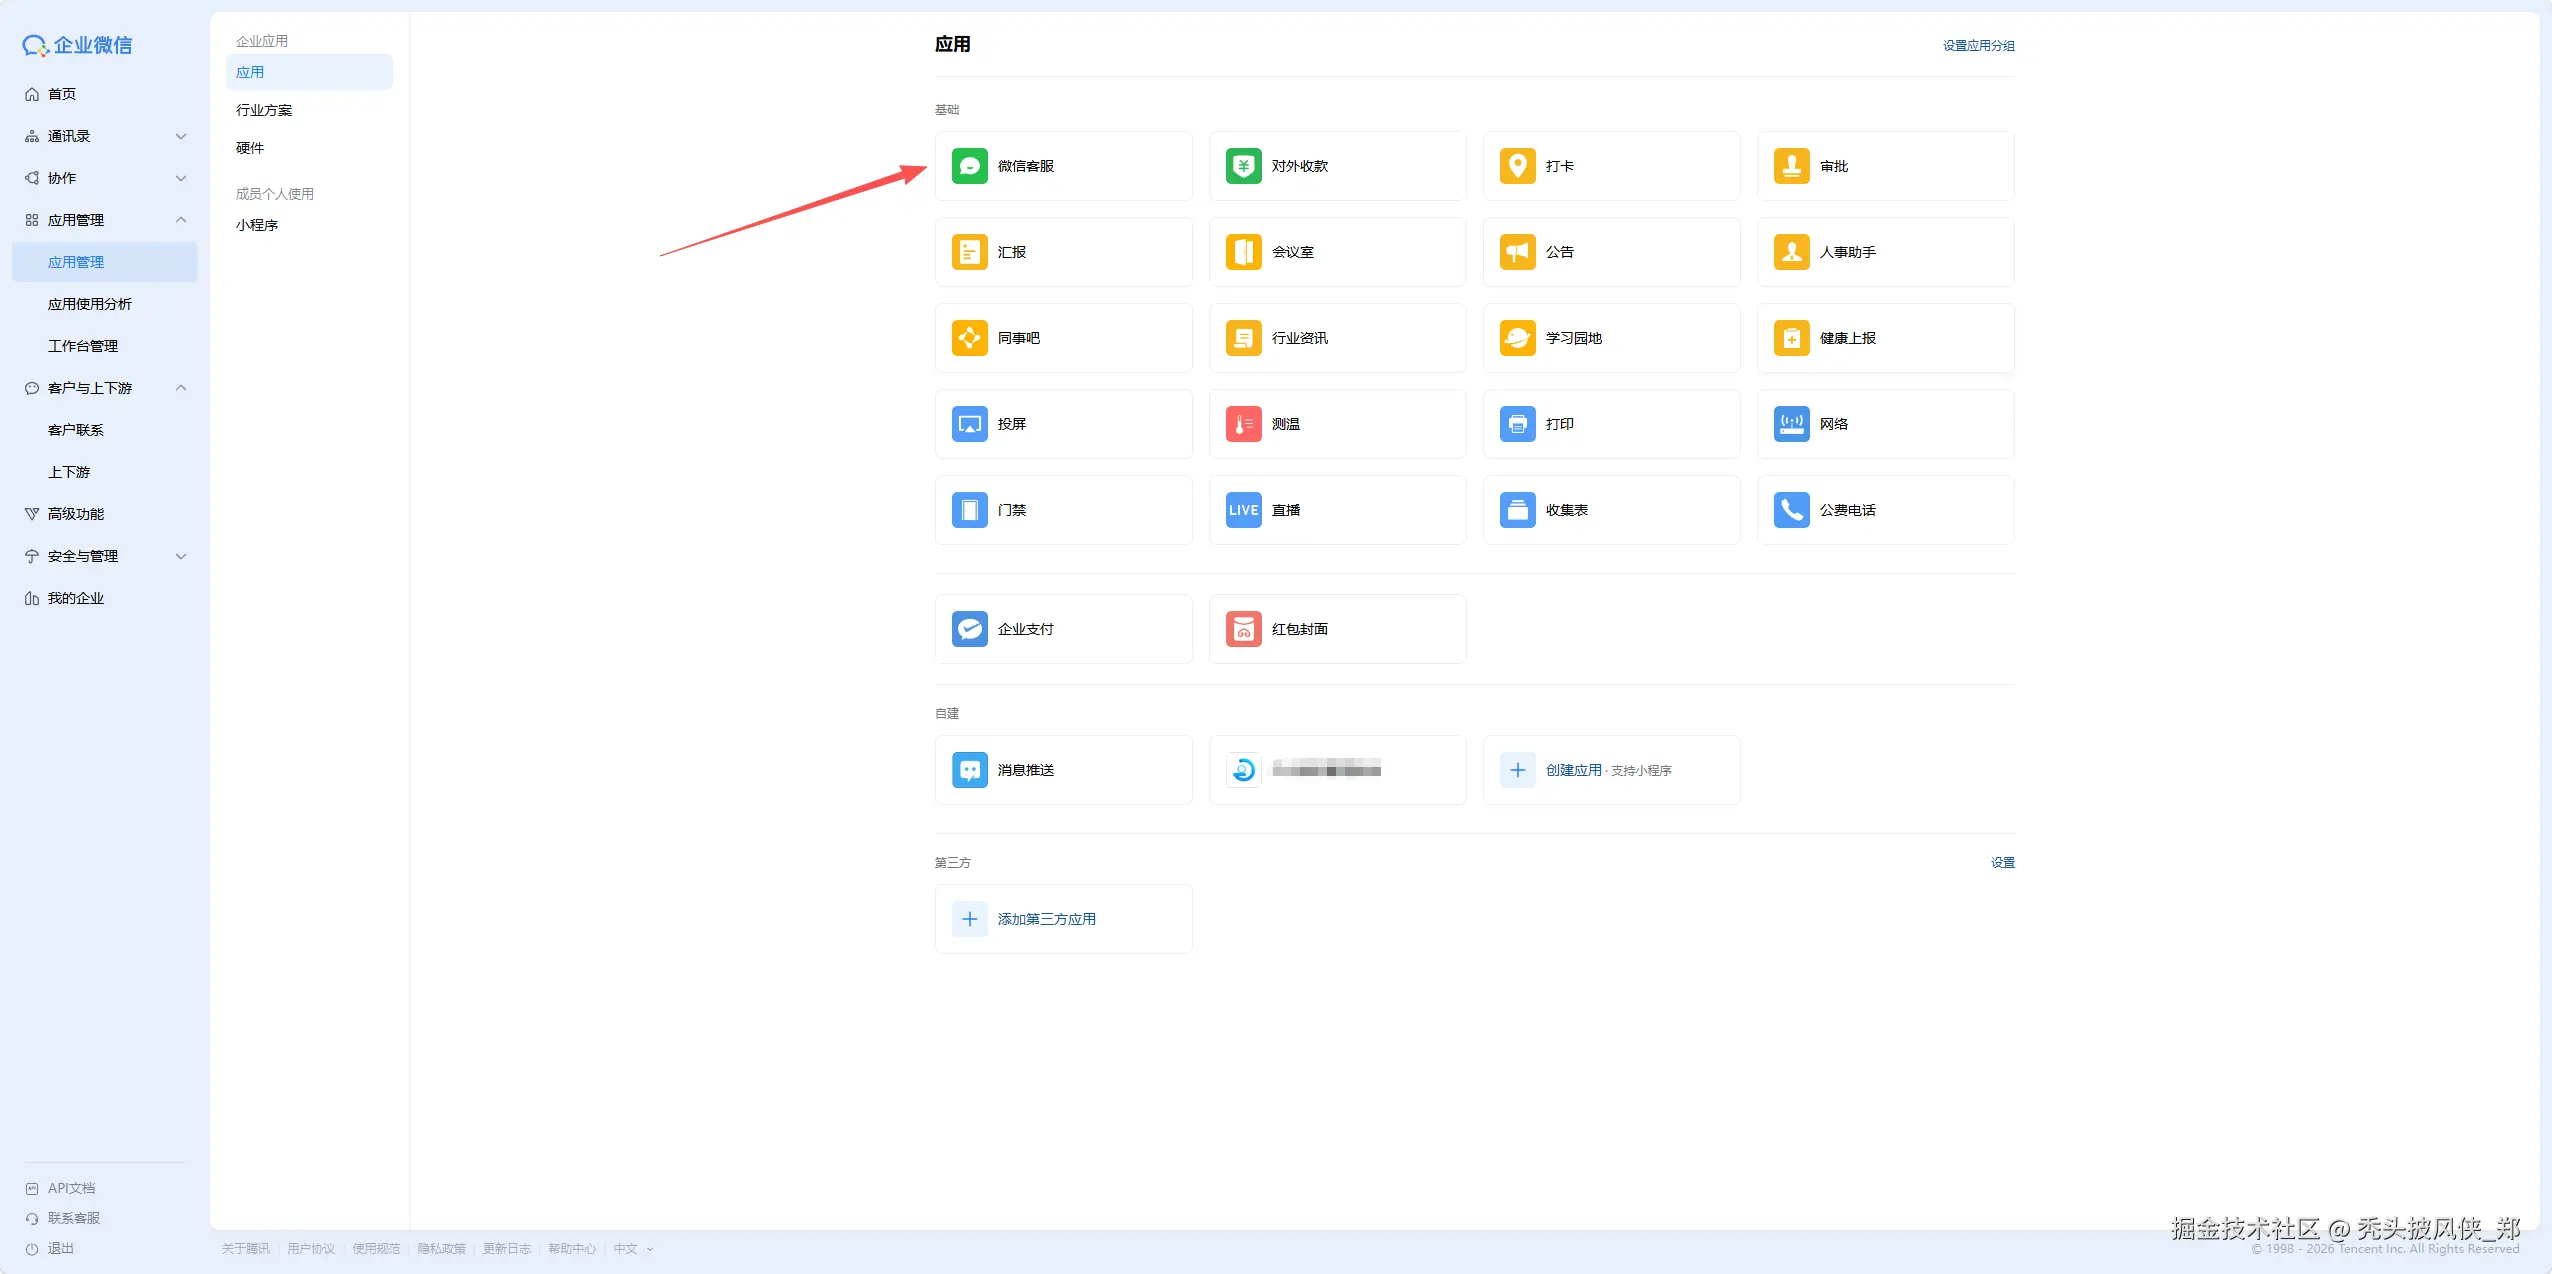Click 联系客服 at sidebar bottom

pyautogui.click(x=73, y=1219)
